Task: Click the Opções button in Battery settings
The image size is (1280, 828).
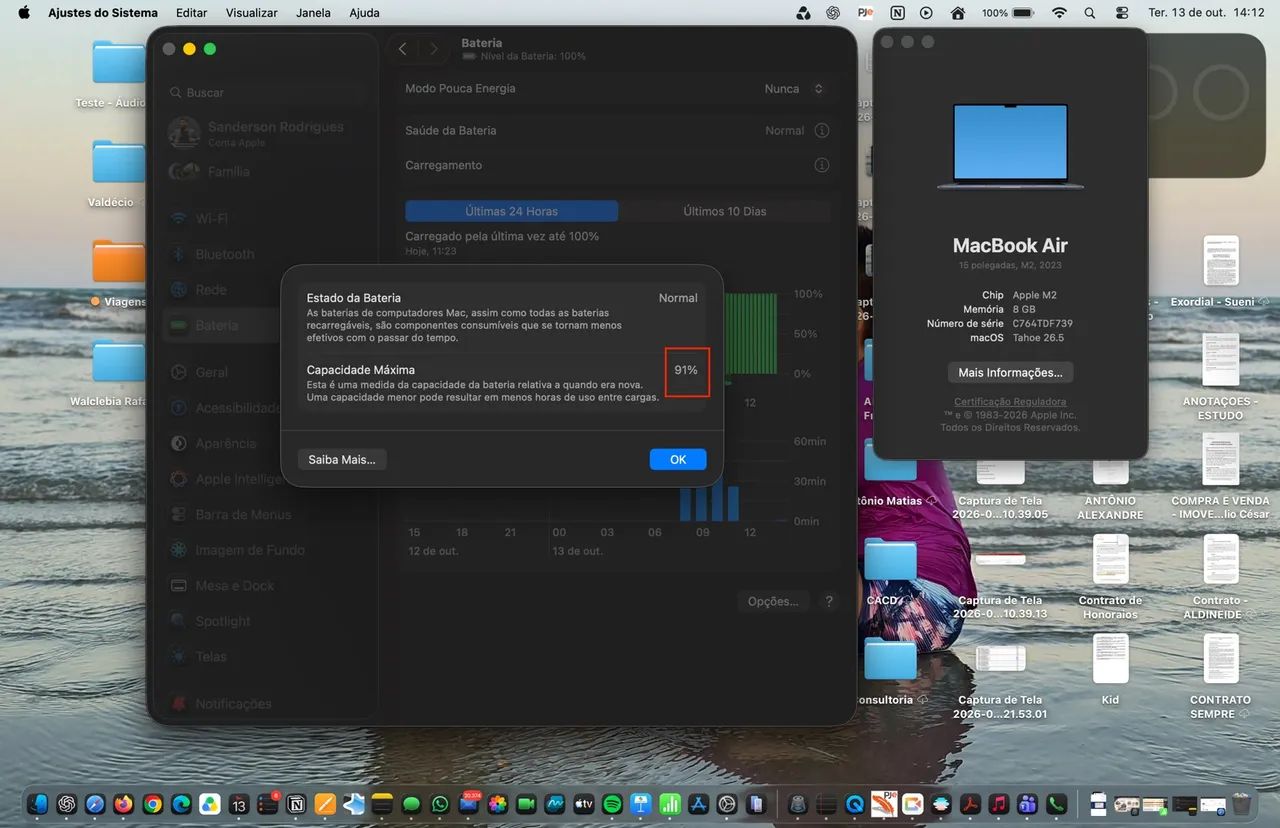Action: pyautogui.click(x=773, y=601)
